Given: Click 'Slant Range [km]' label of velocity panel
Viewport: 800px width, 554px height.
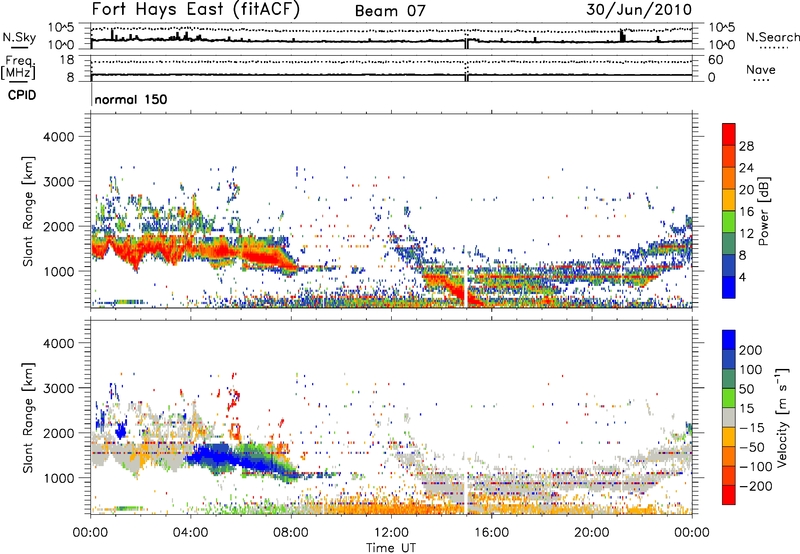Looking at the screenshot, I should click(x=28, y=417).
